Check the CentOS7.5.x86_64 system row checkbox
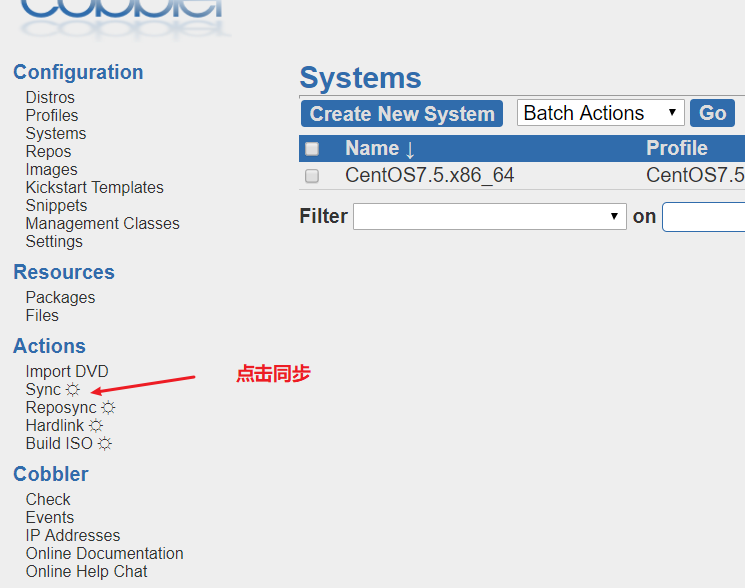The width and height of the screenshot is (745, 588). point(312,176)
